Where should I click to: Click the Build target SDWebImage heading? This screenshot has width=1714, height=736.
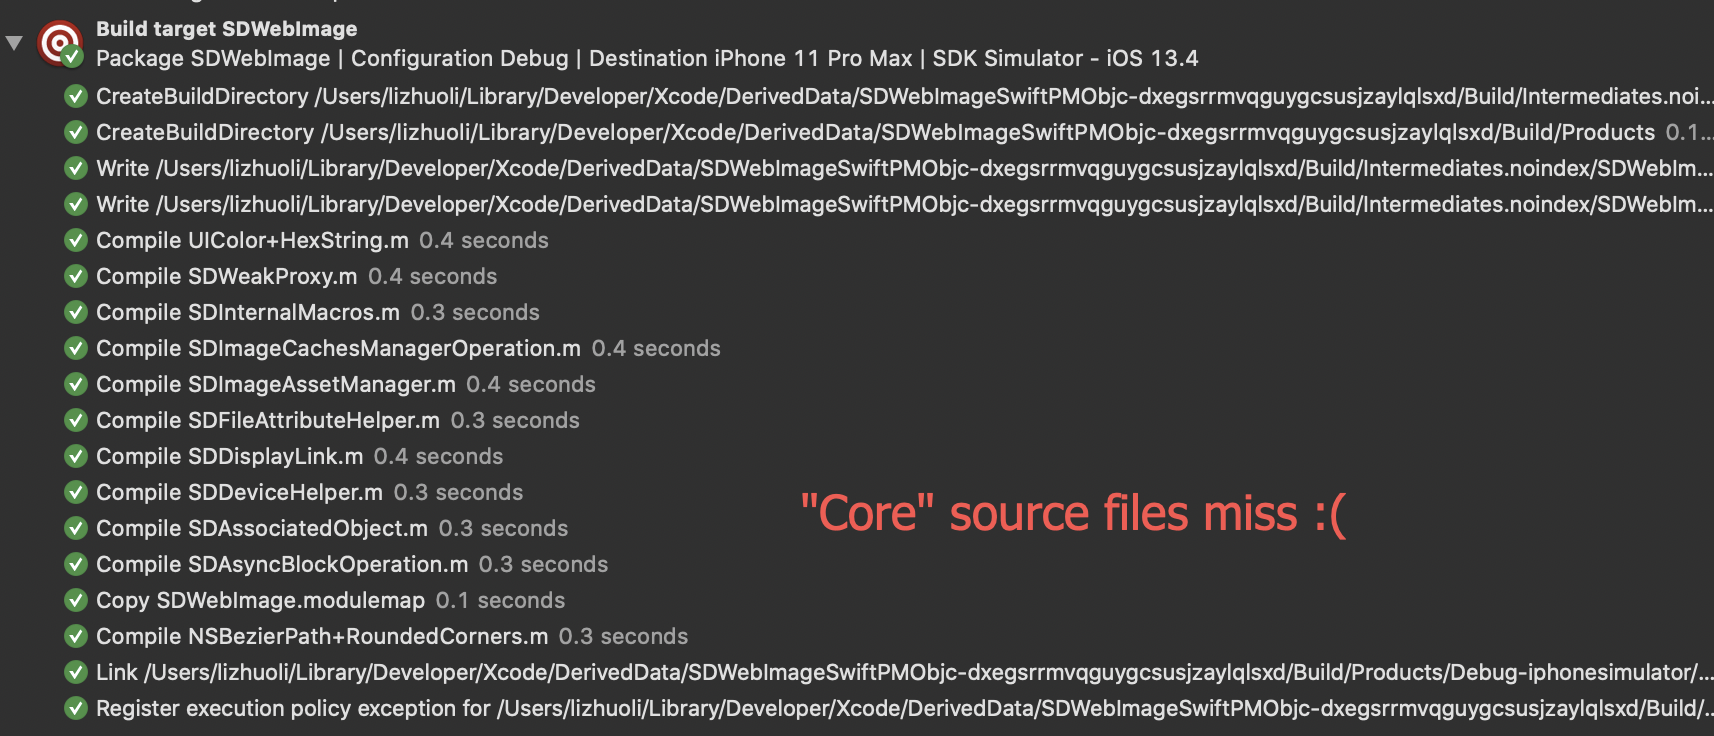click(x=226, y=29)
